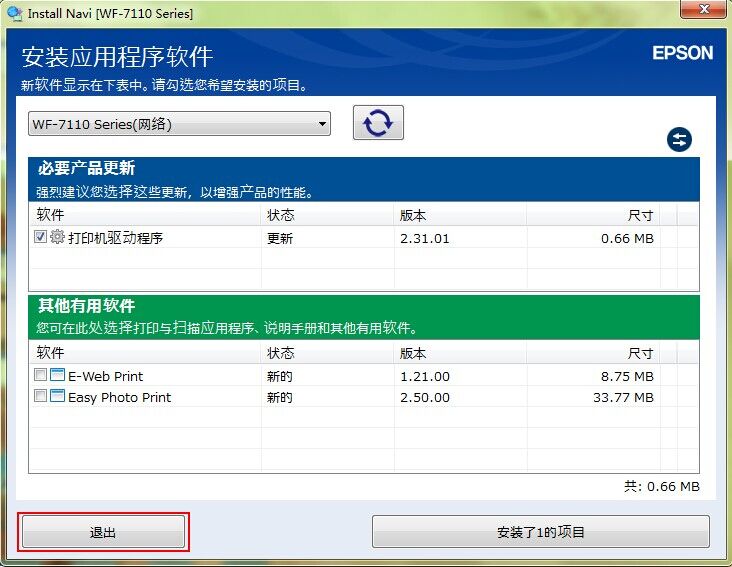Viewport: 732px width, 567px height.
Task: Click version 1.21.00 cell
Action: 425,376
